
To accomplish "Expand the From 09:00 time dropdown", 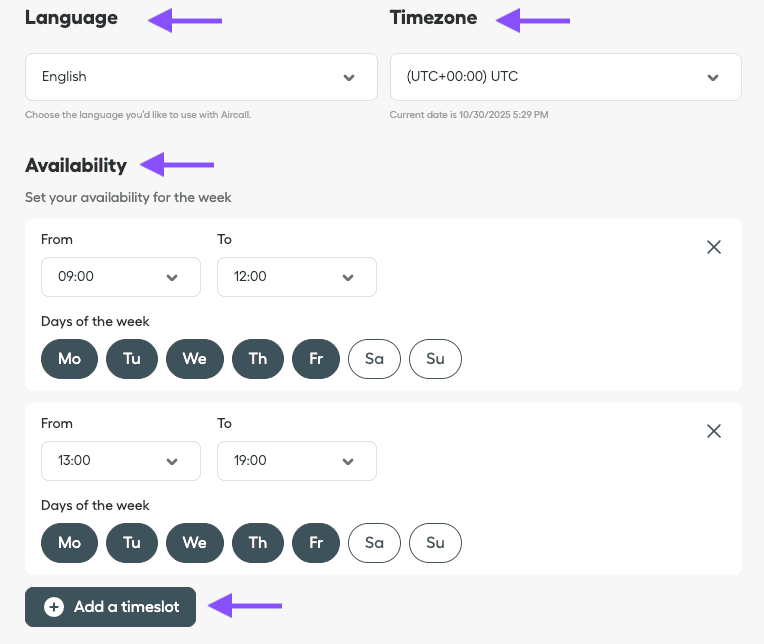I will click(120, 277).
